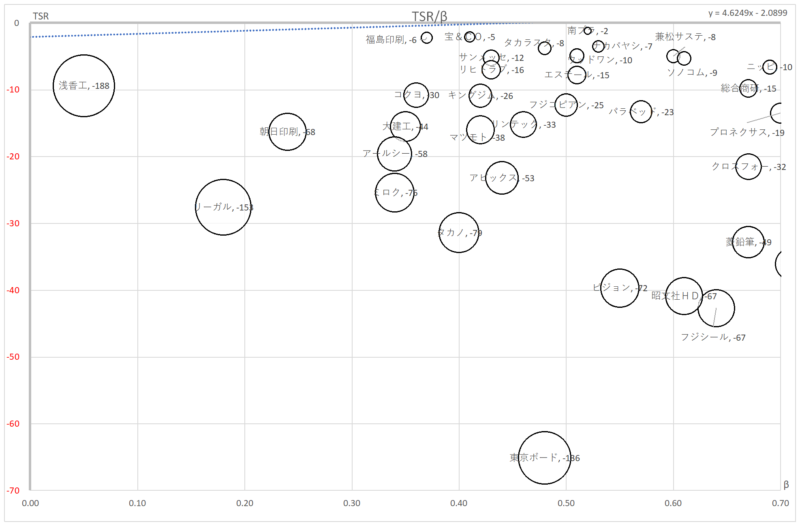Select the 昭文社HD, -67 bubble
The width and height of the screenshot is (800, 526).
[x=684, y=296]
